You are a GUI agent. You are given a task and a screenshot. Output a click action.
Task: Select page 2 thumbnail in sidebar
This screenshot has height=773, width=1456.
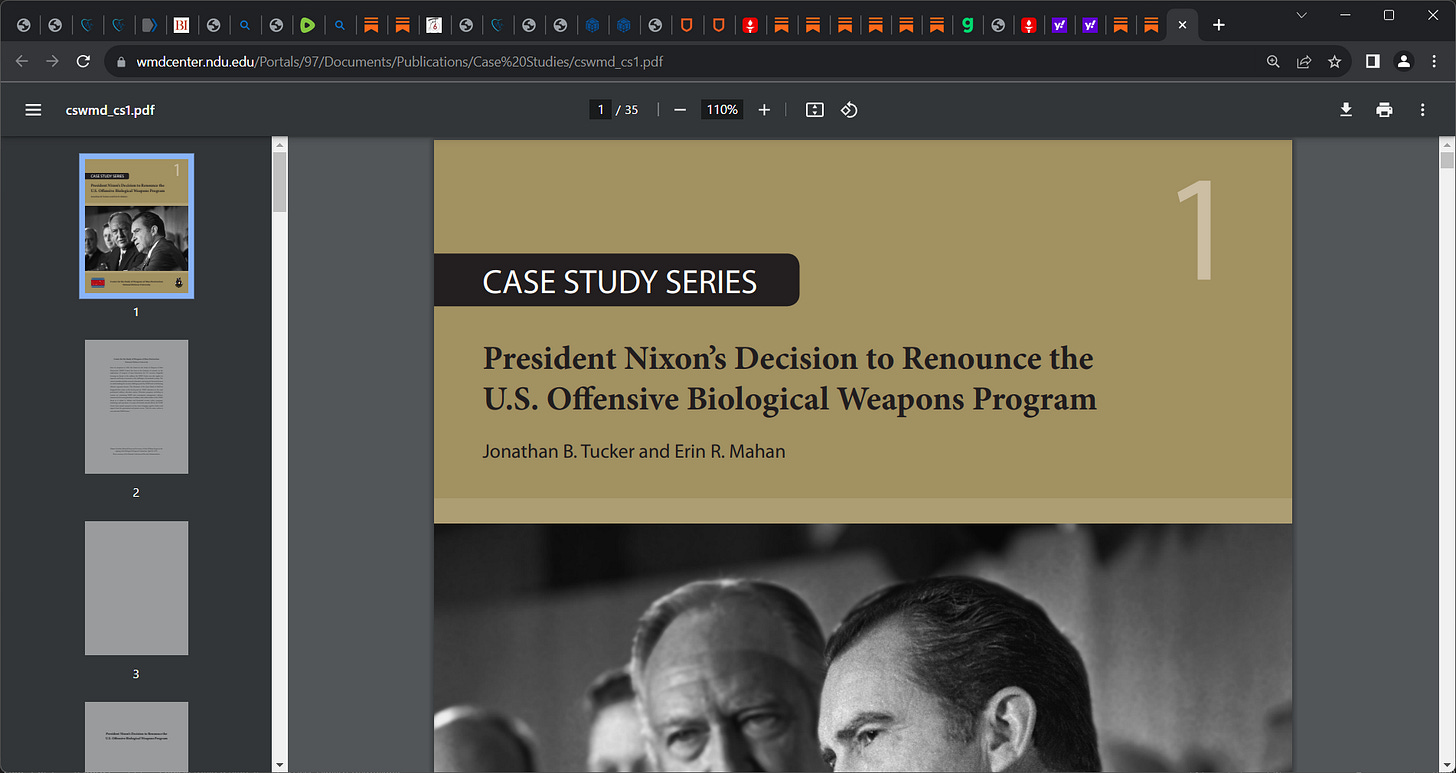(x=137, y=407)
